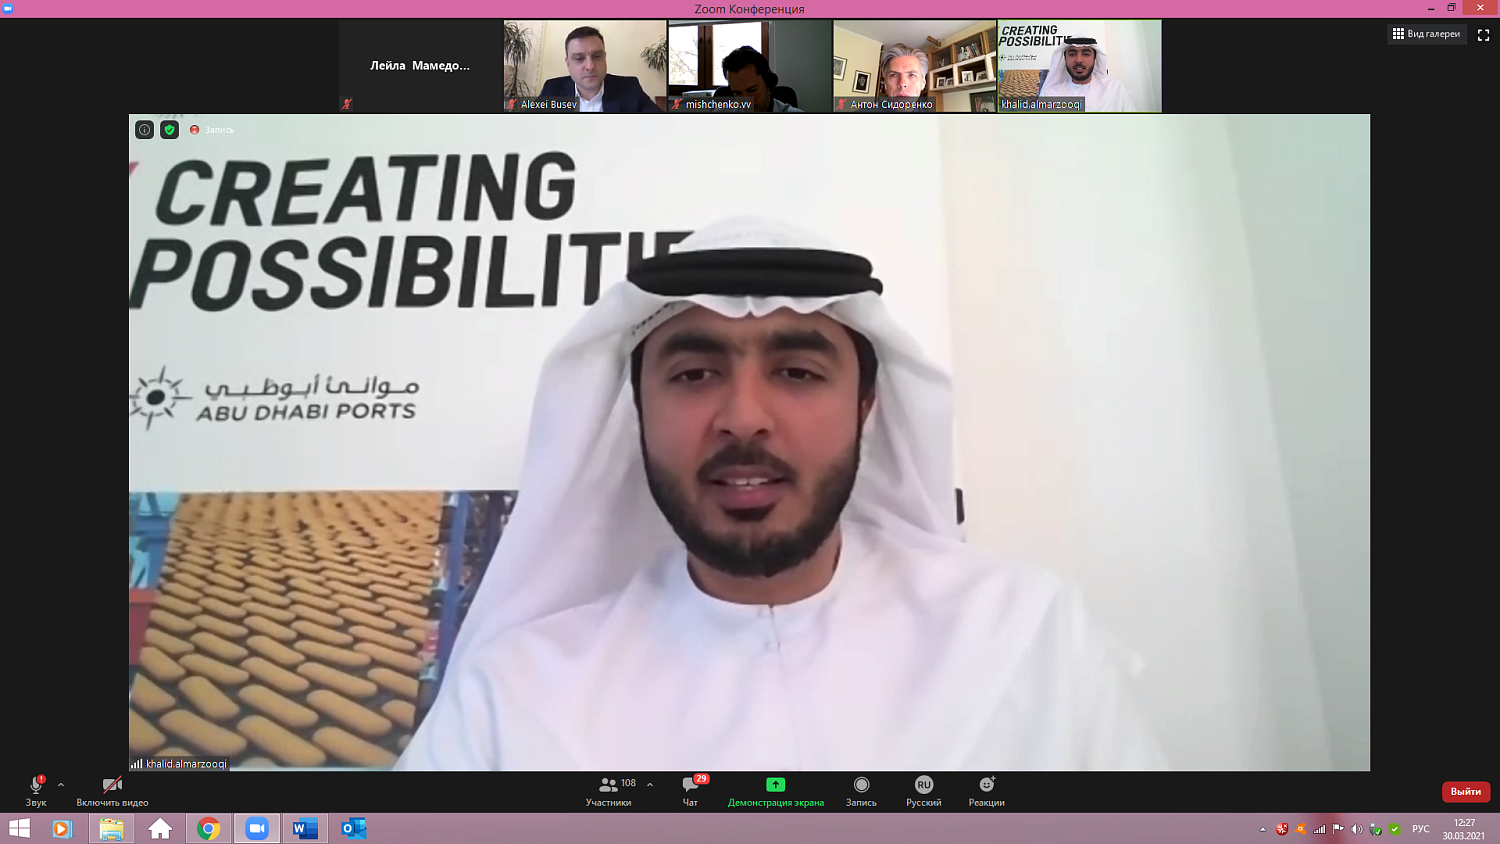Viewport: 1500px width, 844px height.
Task: Click the Zoom taskbar icon
Action: coord(257,829)
